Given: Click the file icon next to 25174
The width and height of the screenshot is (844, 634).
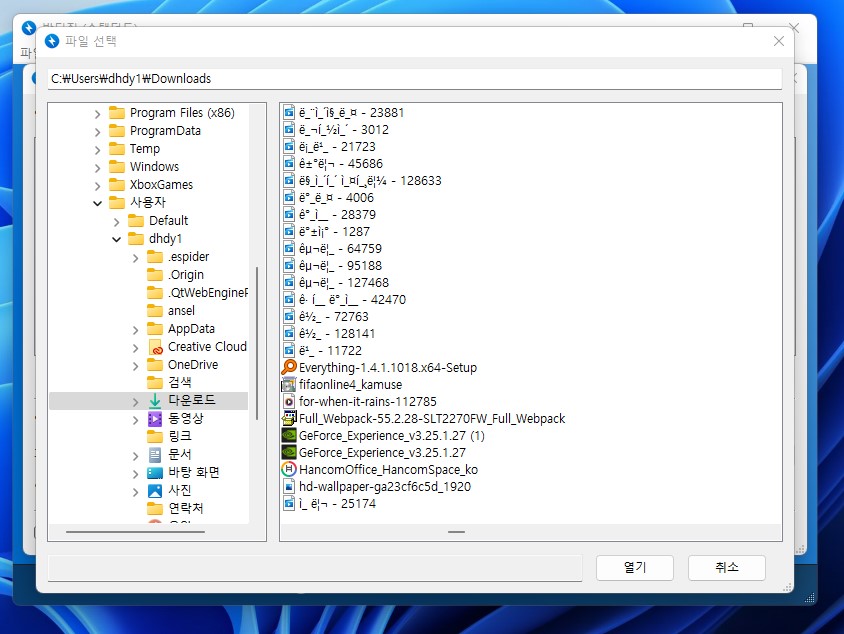Looking at the screenshot, I should [289, 504].
